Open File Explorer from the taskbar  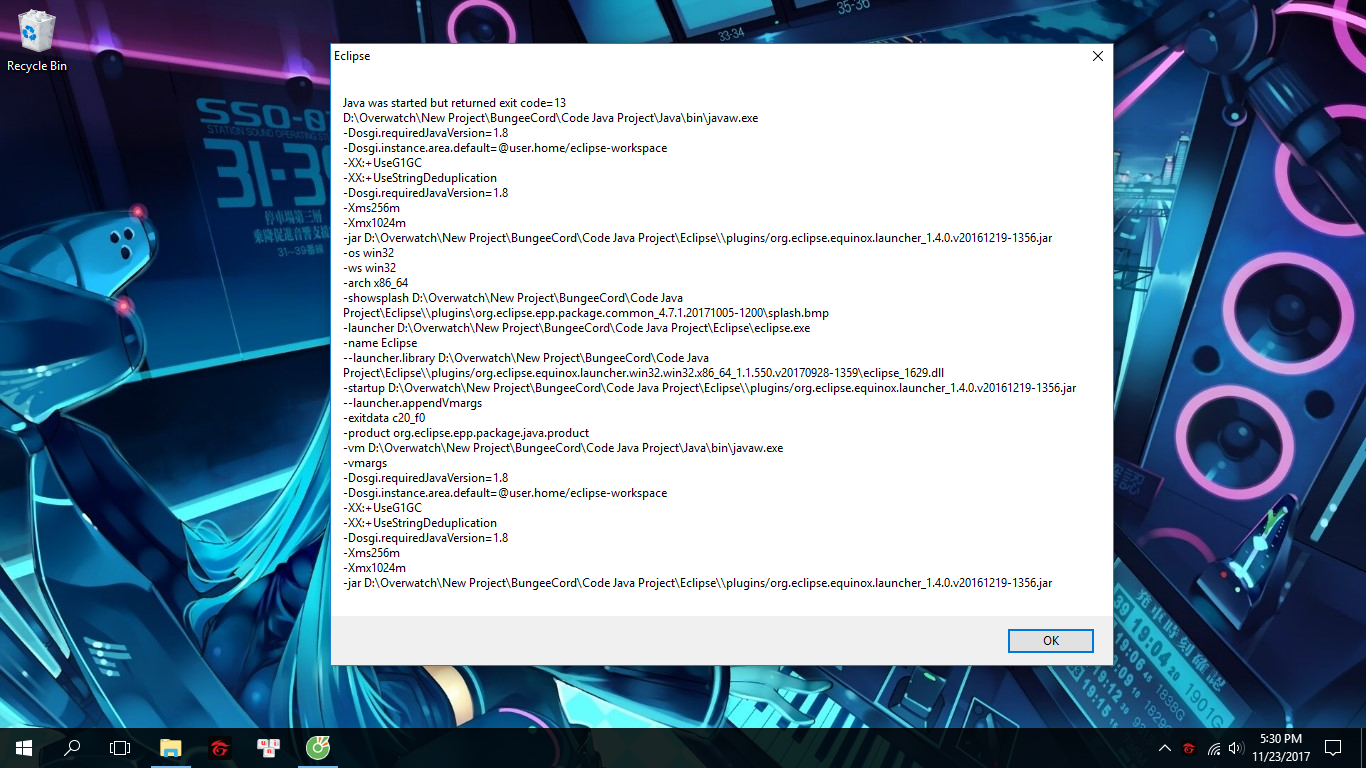click(x=171, y=748)
